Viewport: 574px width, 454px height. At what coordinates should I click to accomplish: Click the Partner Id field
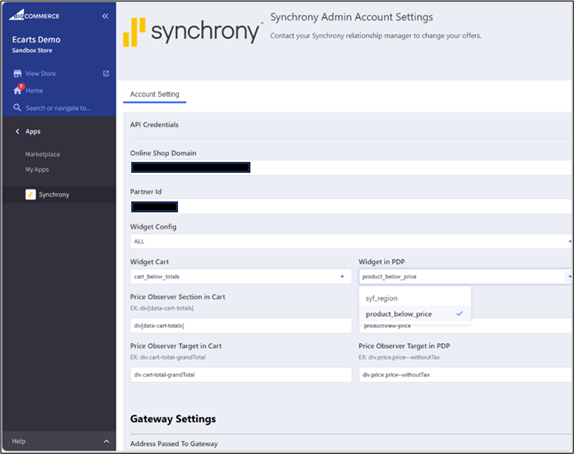coord(351,206)
